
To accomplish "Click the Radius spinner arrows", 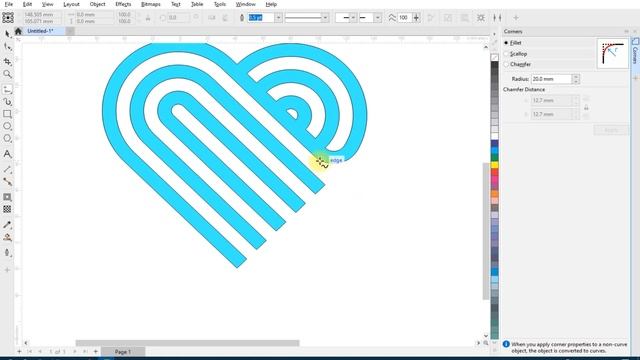I will [x=576, y=79].
